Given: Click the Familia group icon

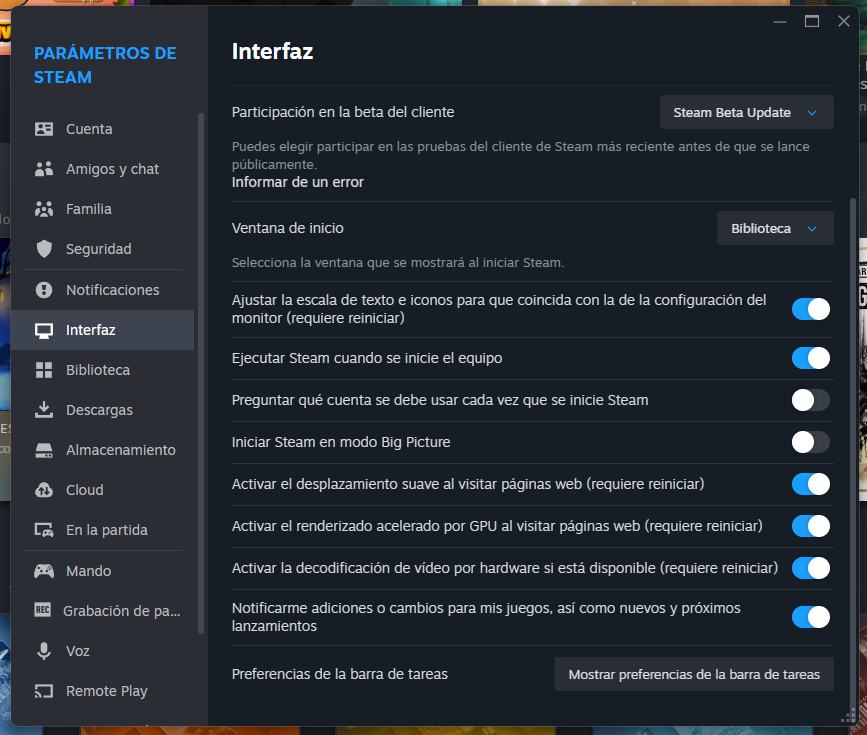Looking at the screenshot, I should pos(44,209).
